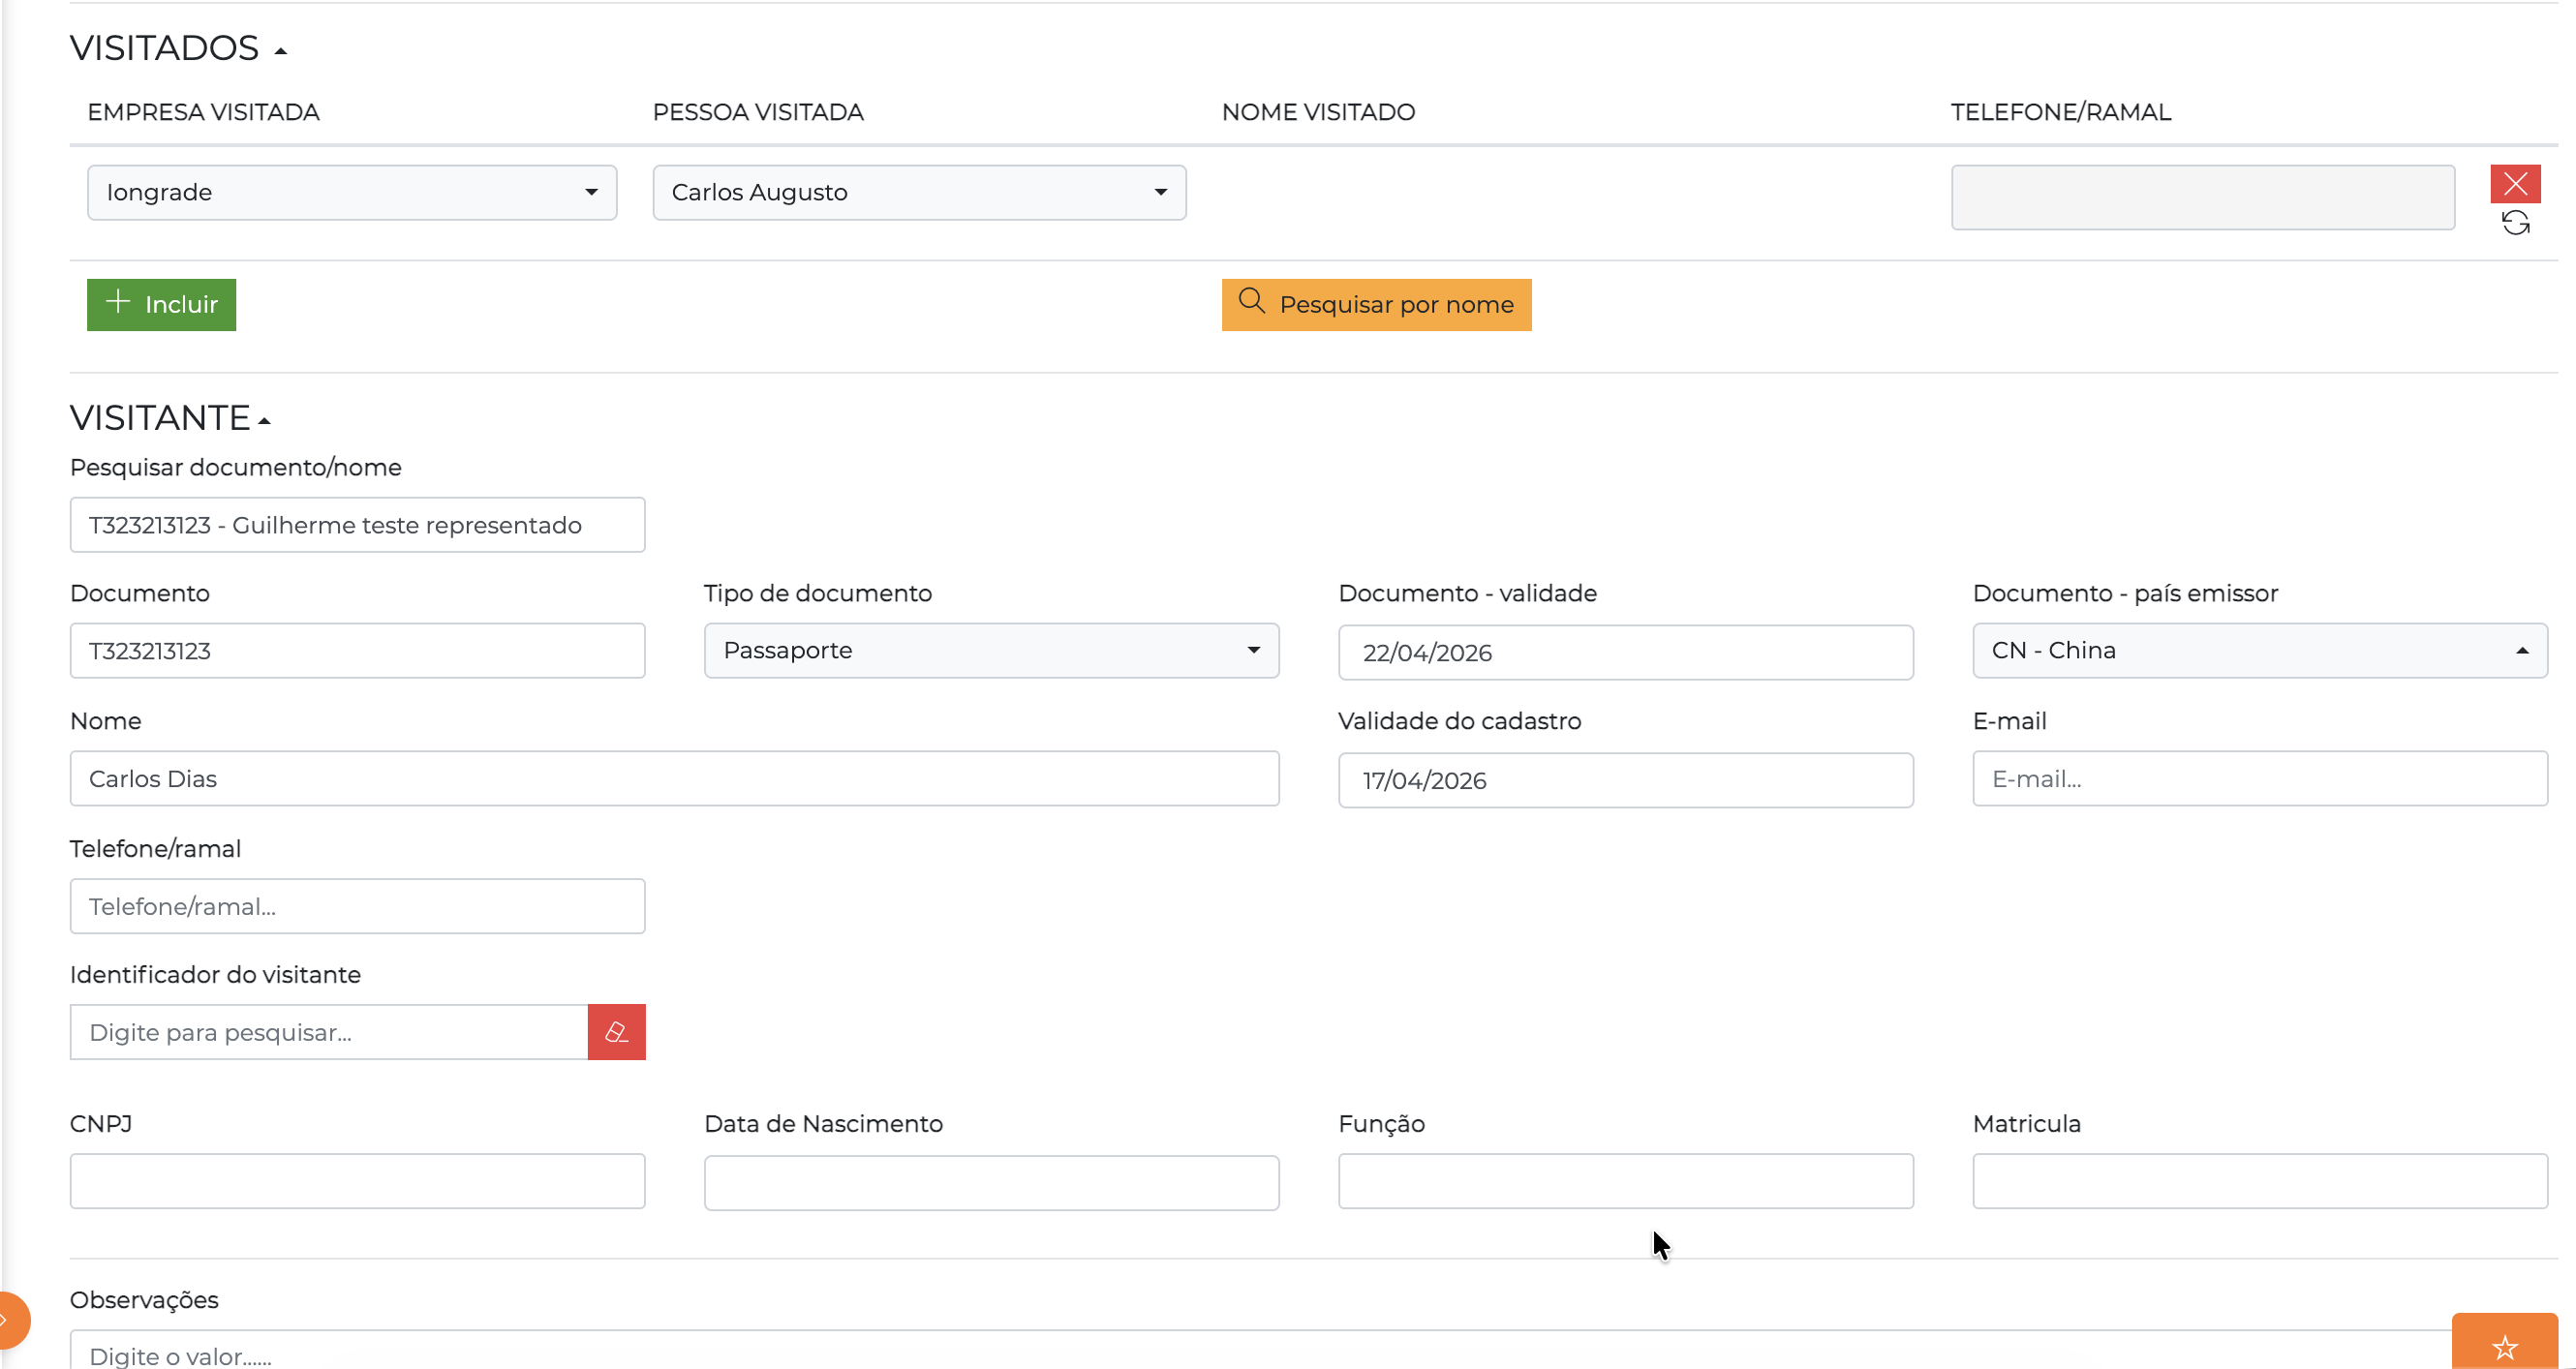Click the refresh icon below the red X
2576x1369 pixels.
[2515, 223]
